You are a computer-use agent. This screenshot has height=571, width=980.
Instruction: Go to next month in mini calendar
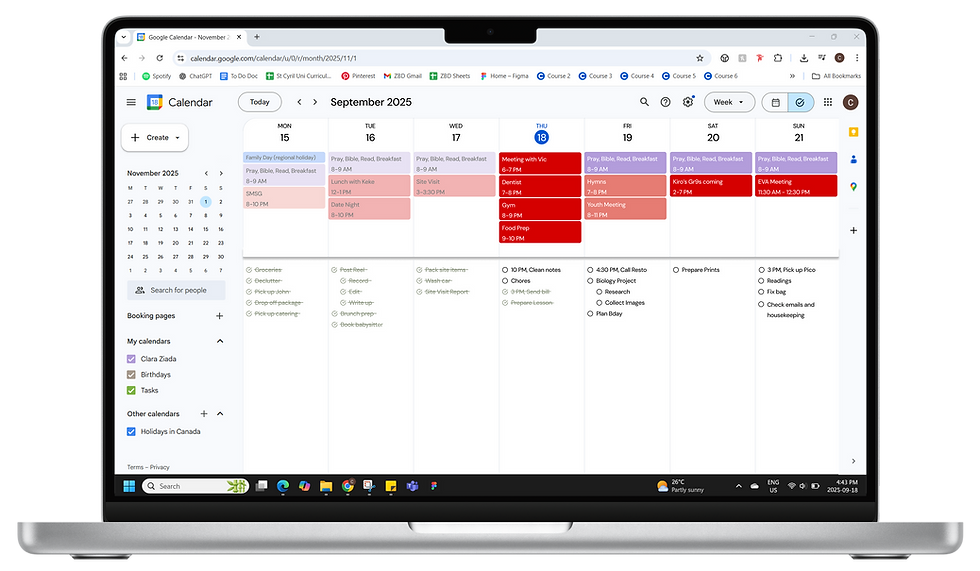tap(221, 173)
